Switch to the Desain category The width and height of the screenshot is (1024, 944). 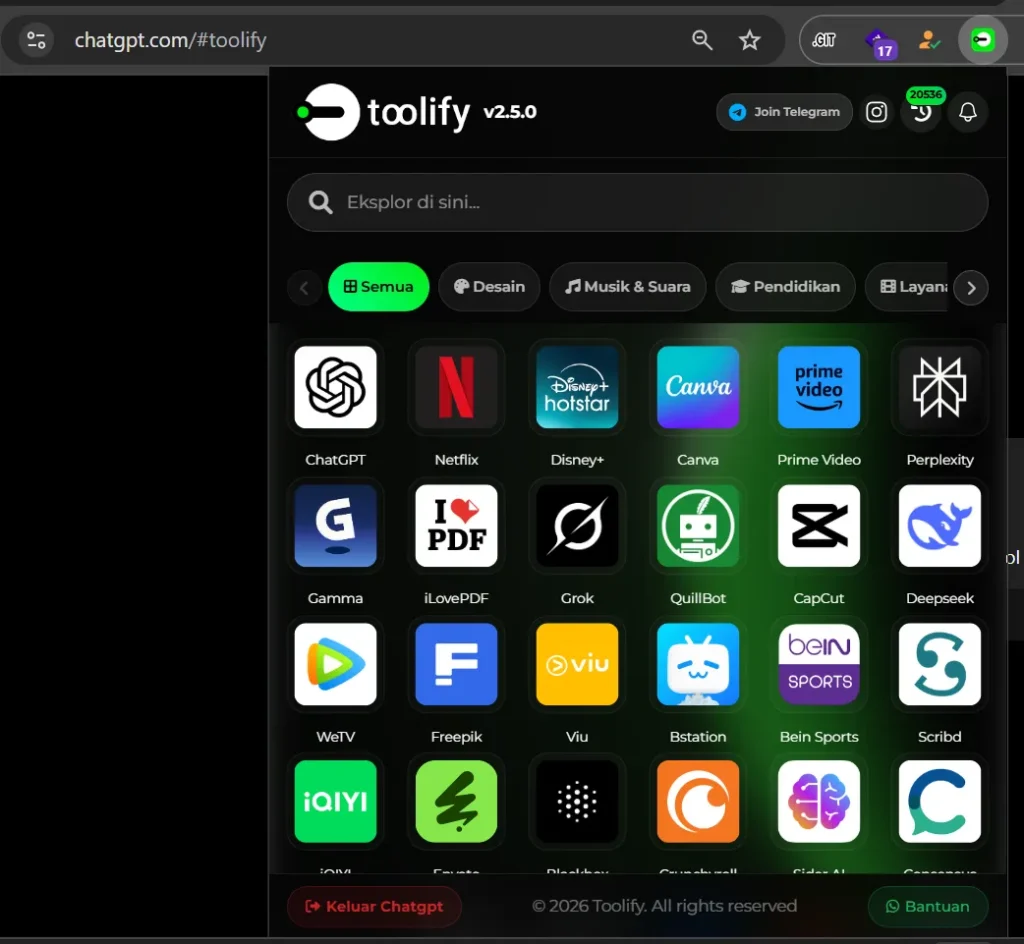pos(489,287)
